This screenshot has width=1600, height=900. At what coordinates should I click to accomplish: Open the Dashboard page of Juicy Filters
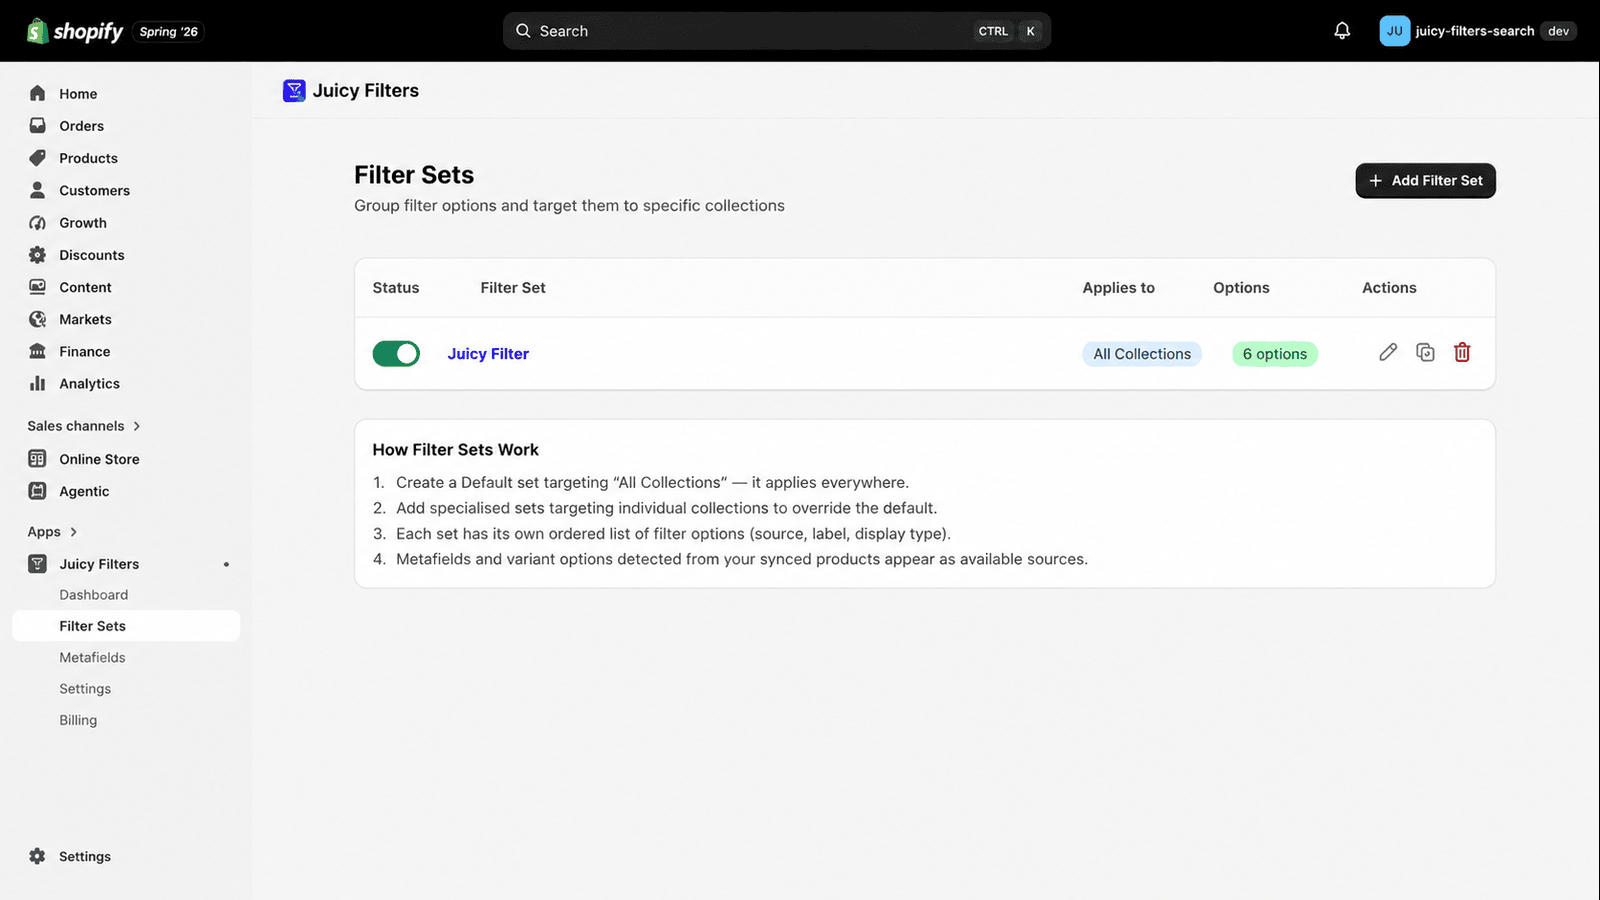[x=93, y=595]
